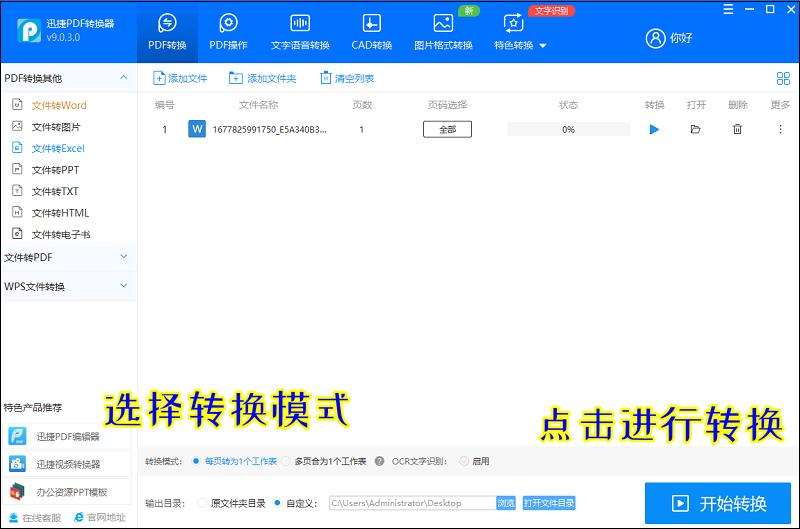
Task: Open output folder icon for row 1
Action: coord(695,129)
